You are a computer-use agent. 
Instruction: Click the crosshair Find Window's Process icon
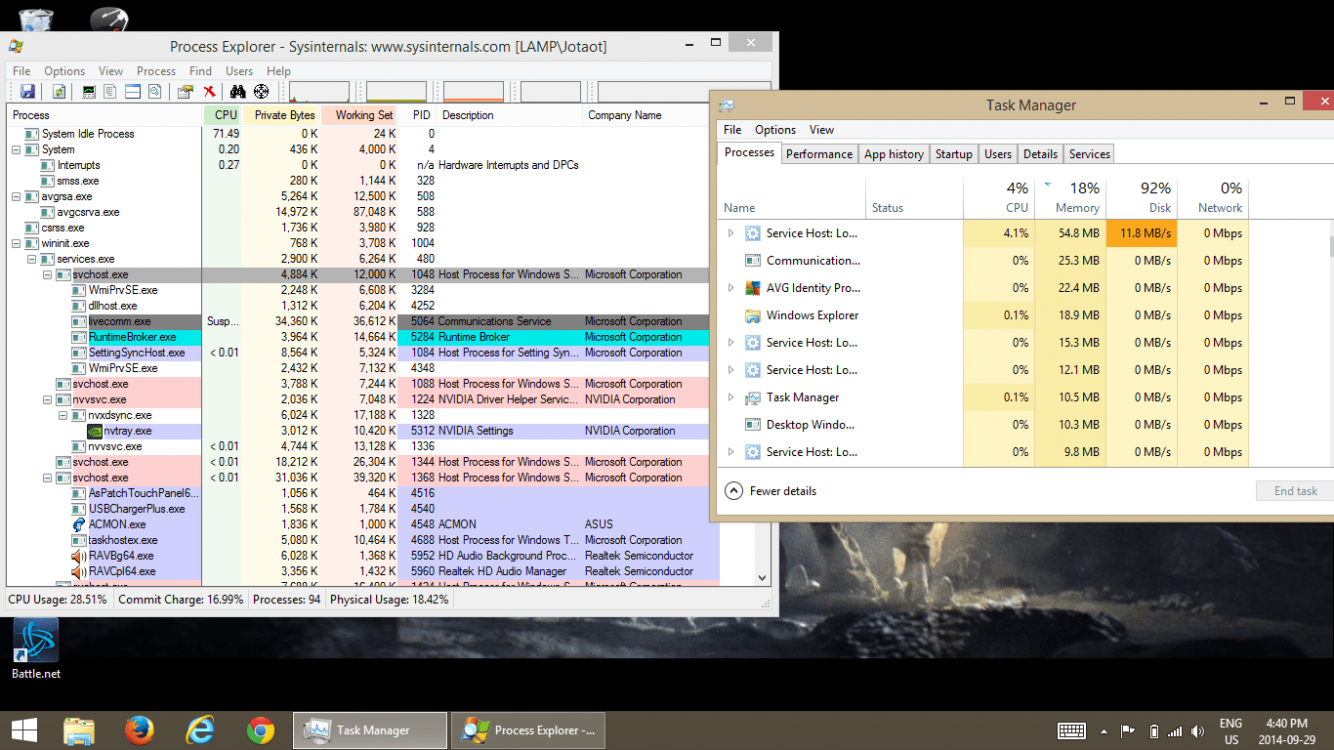[261, 92]
